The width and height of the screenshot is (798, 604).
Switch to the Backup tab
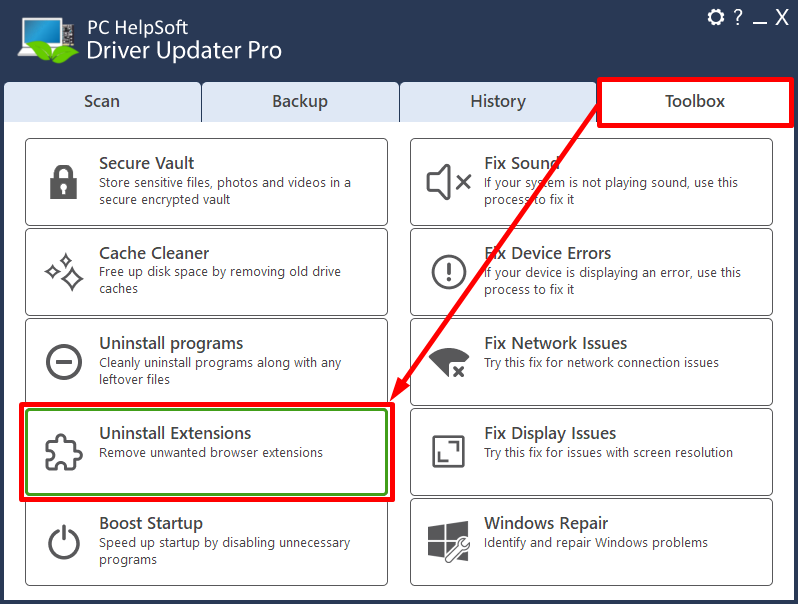click(300, 101)
